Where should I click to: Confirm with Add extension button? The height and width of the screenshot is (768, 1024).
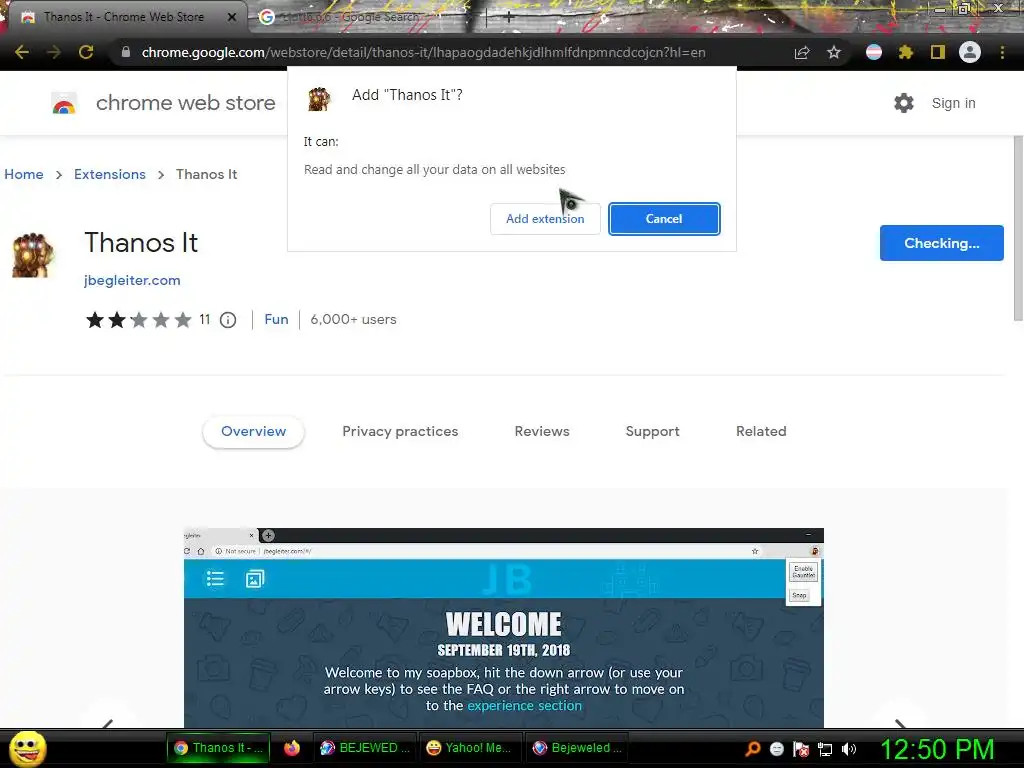(545, 219)
